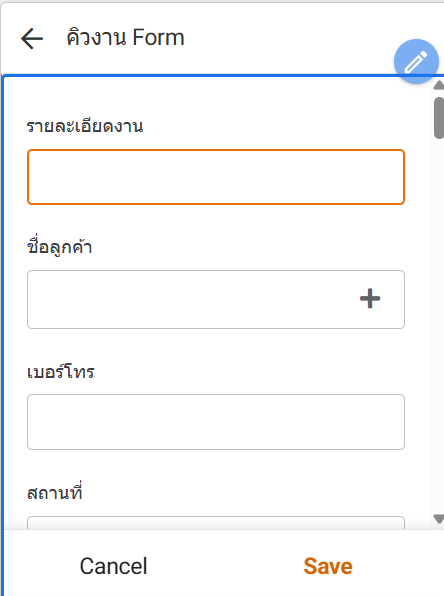444x596 pixels.
Task: Click the ชื่อลูกค้า label
Action: click(x=60, y=247)
